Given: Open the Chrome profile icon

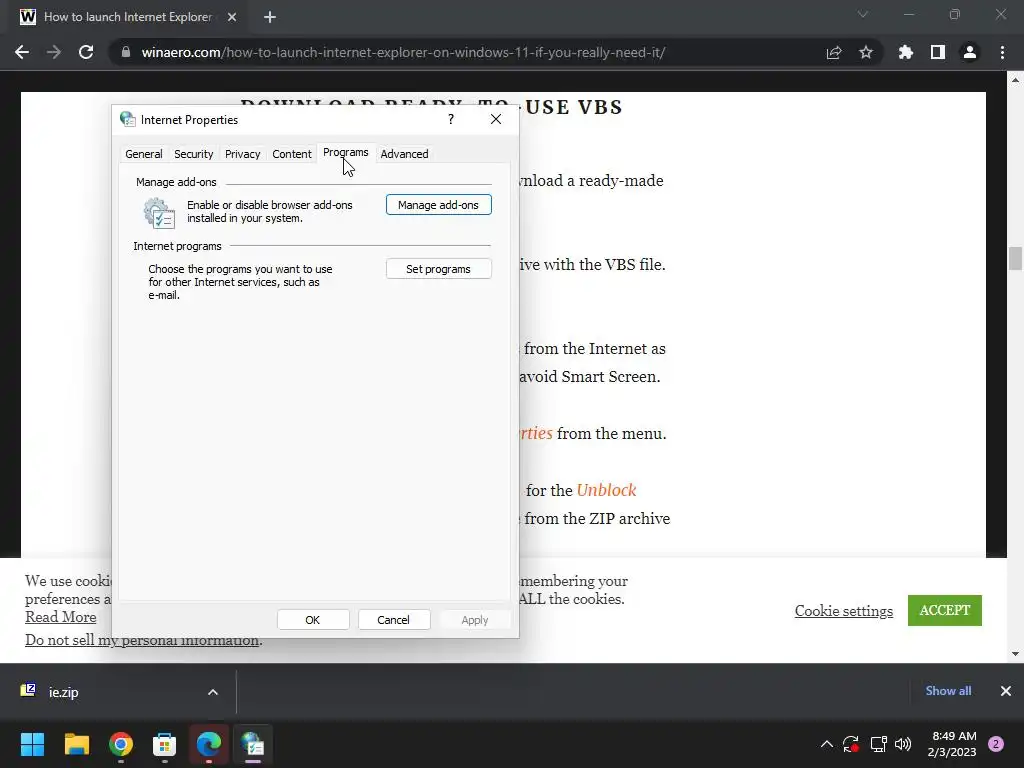Looking at the screenshot, I should click(x=970, y=52).
